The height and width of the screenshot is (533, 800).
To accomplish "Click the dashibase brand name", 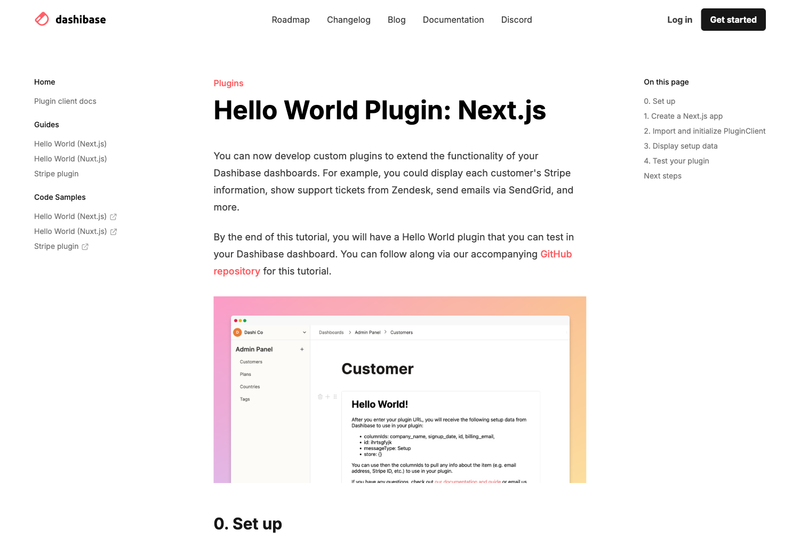I will 81,19.
